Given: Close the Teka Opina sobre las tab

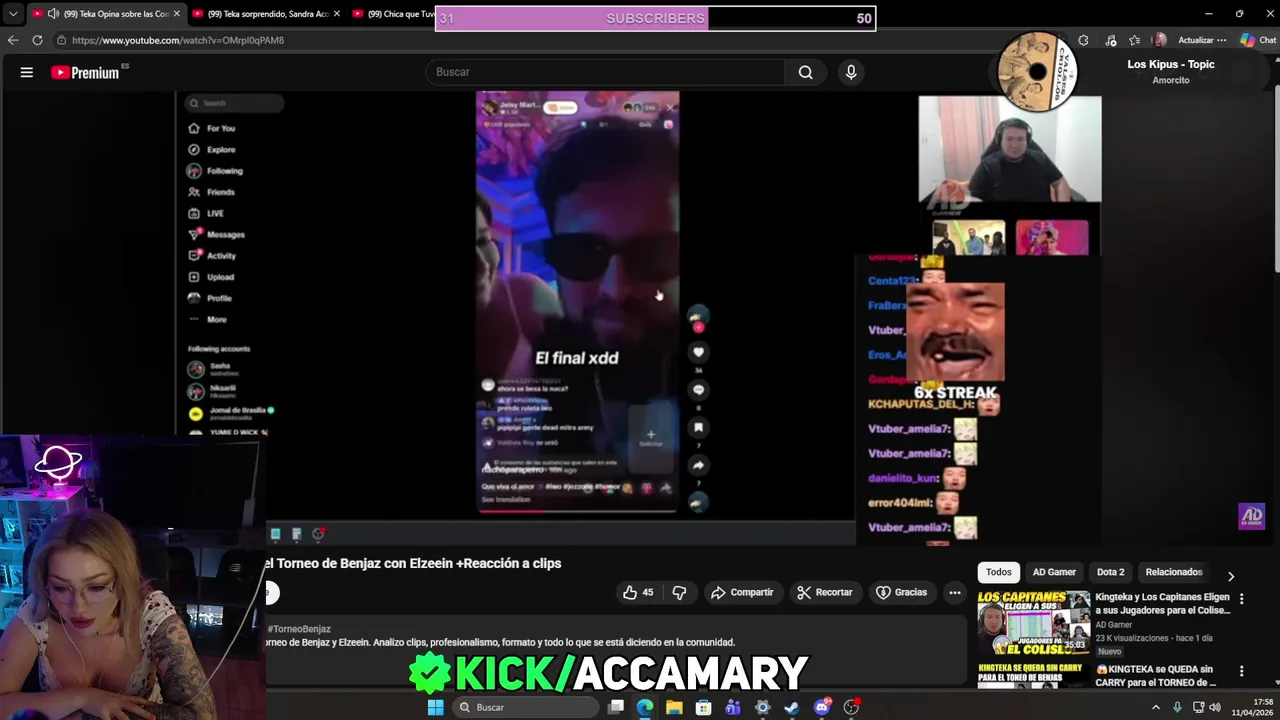Looking at the screenshot, I should point(177,14).
